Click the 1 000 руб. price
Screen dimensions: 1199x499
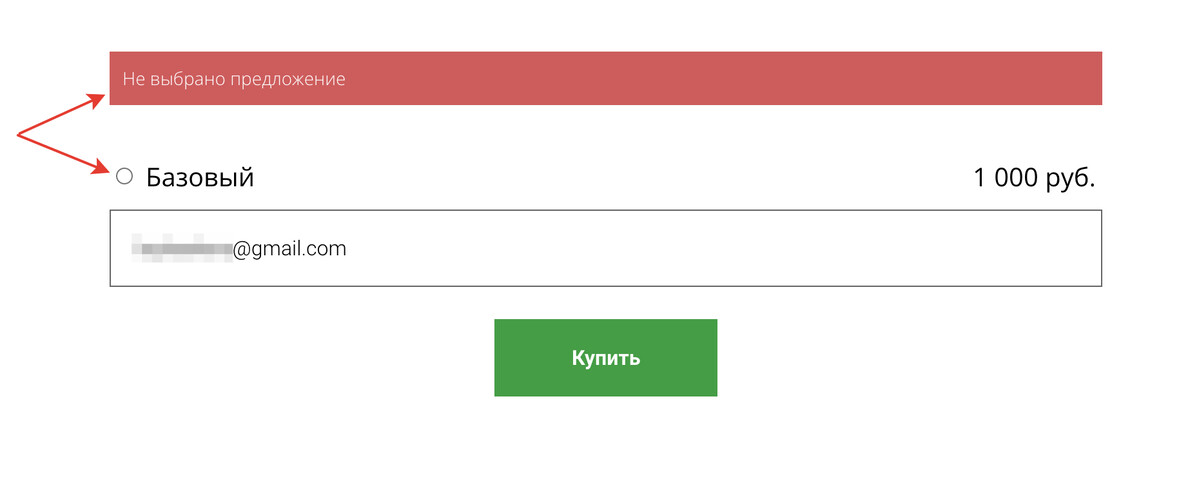(1035, 178)
